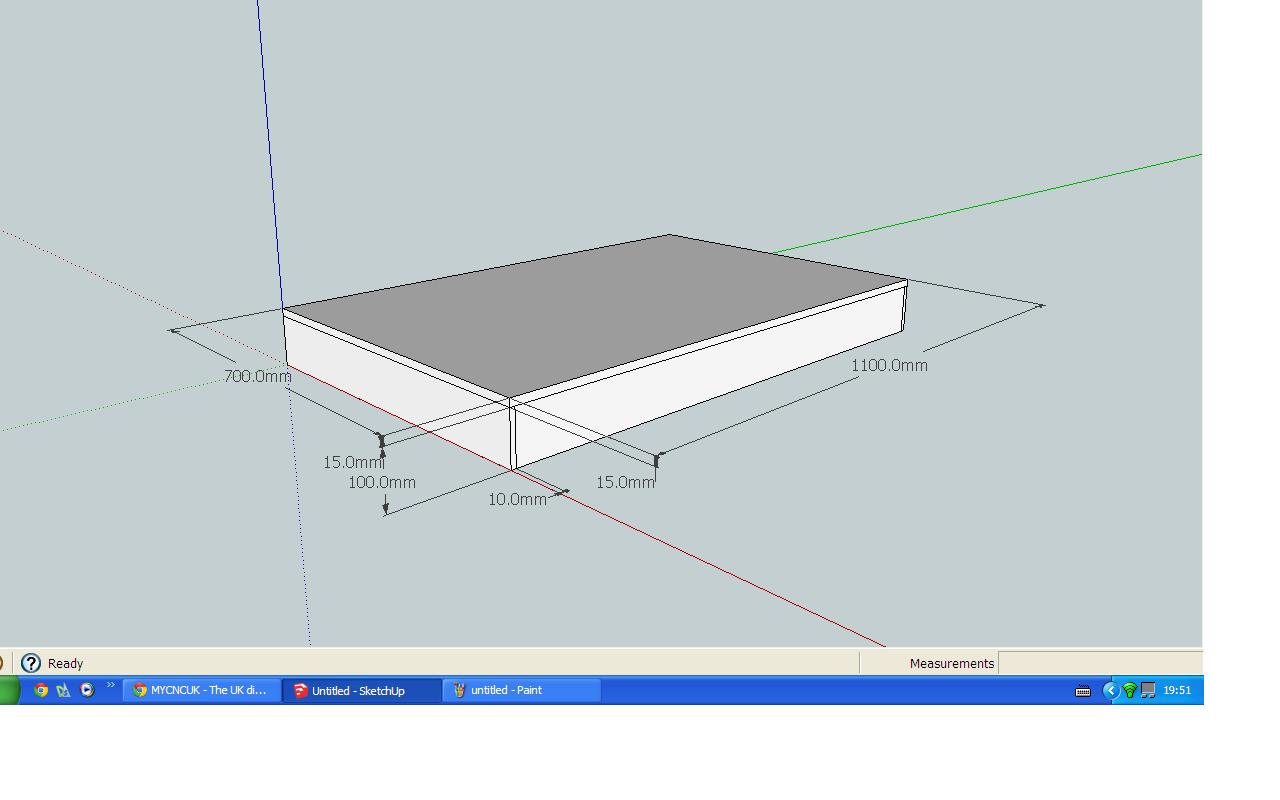Open Chrome from the quick launch bar
Image resolution: width=1280 pixels, height=800 pixels.
[41, 690]
